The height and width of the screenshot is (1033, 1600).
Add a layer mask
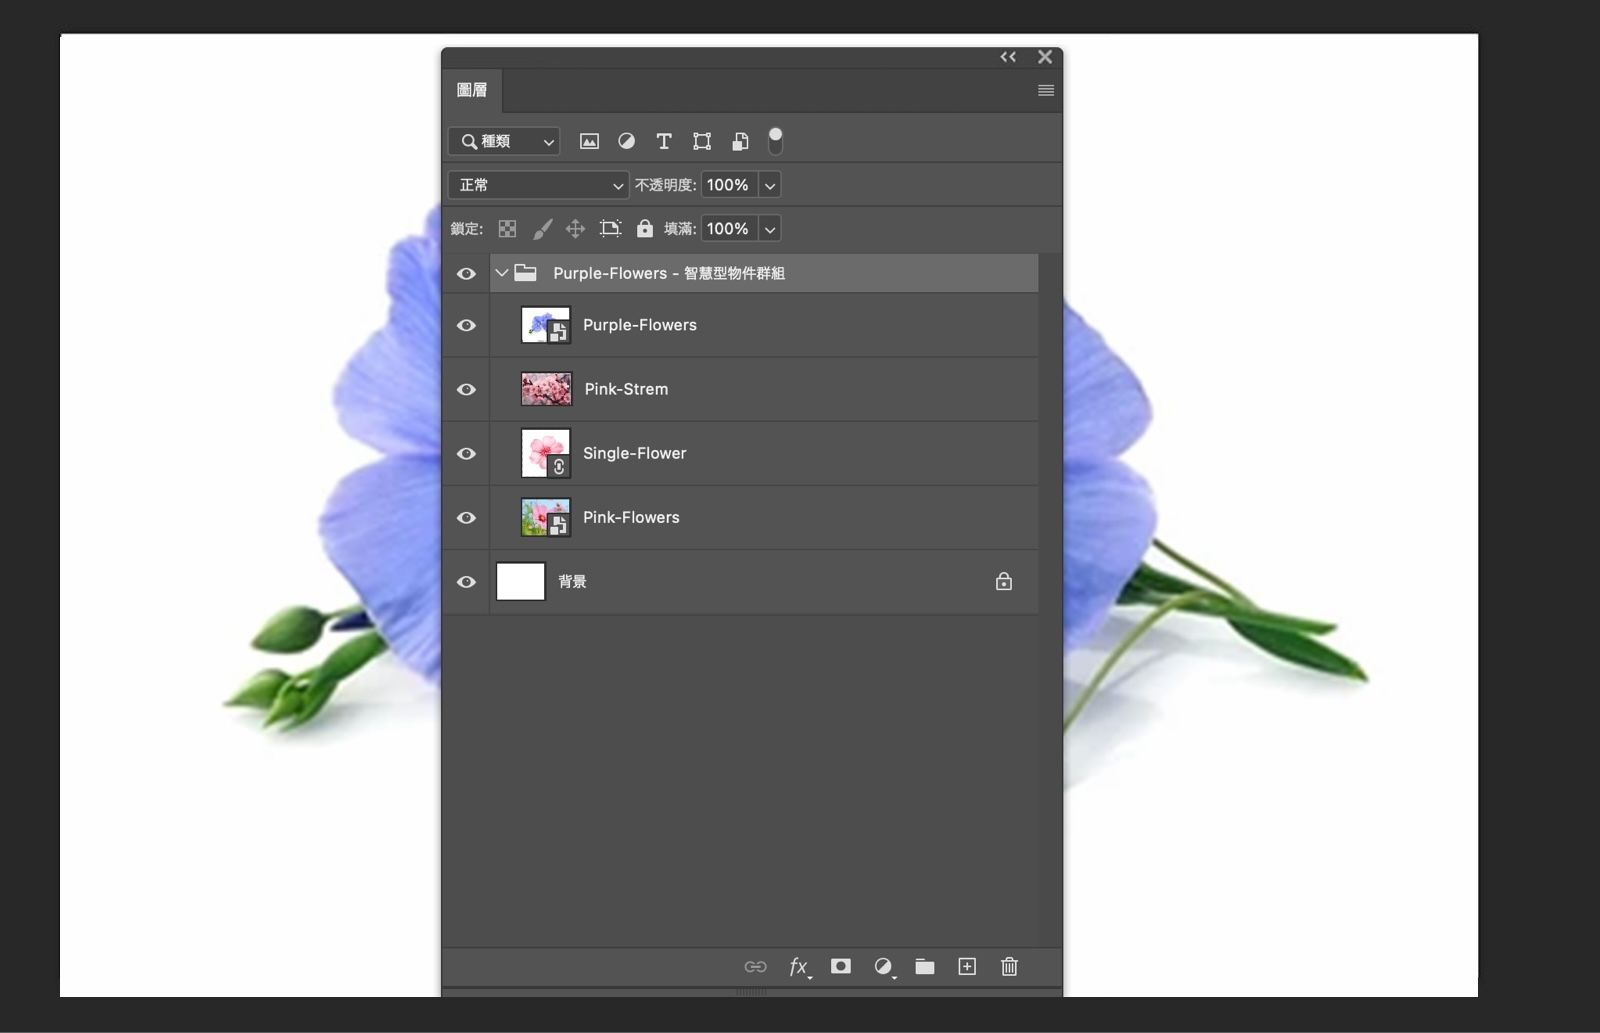tap(841, 966)
